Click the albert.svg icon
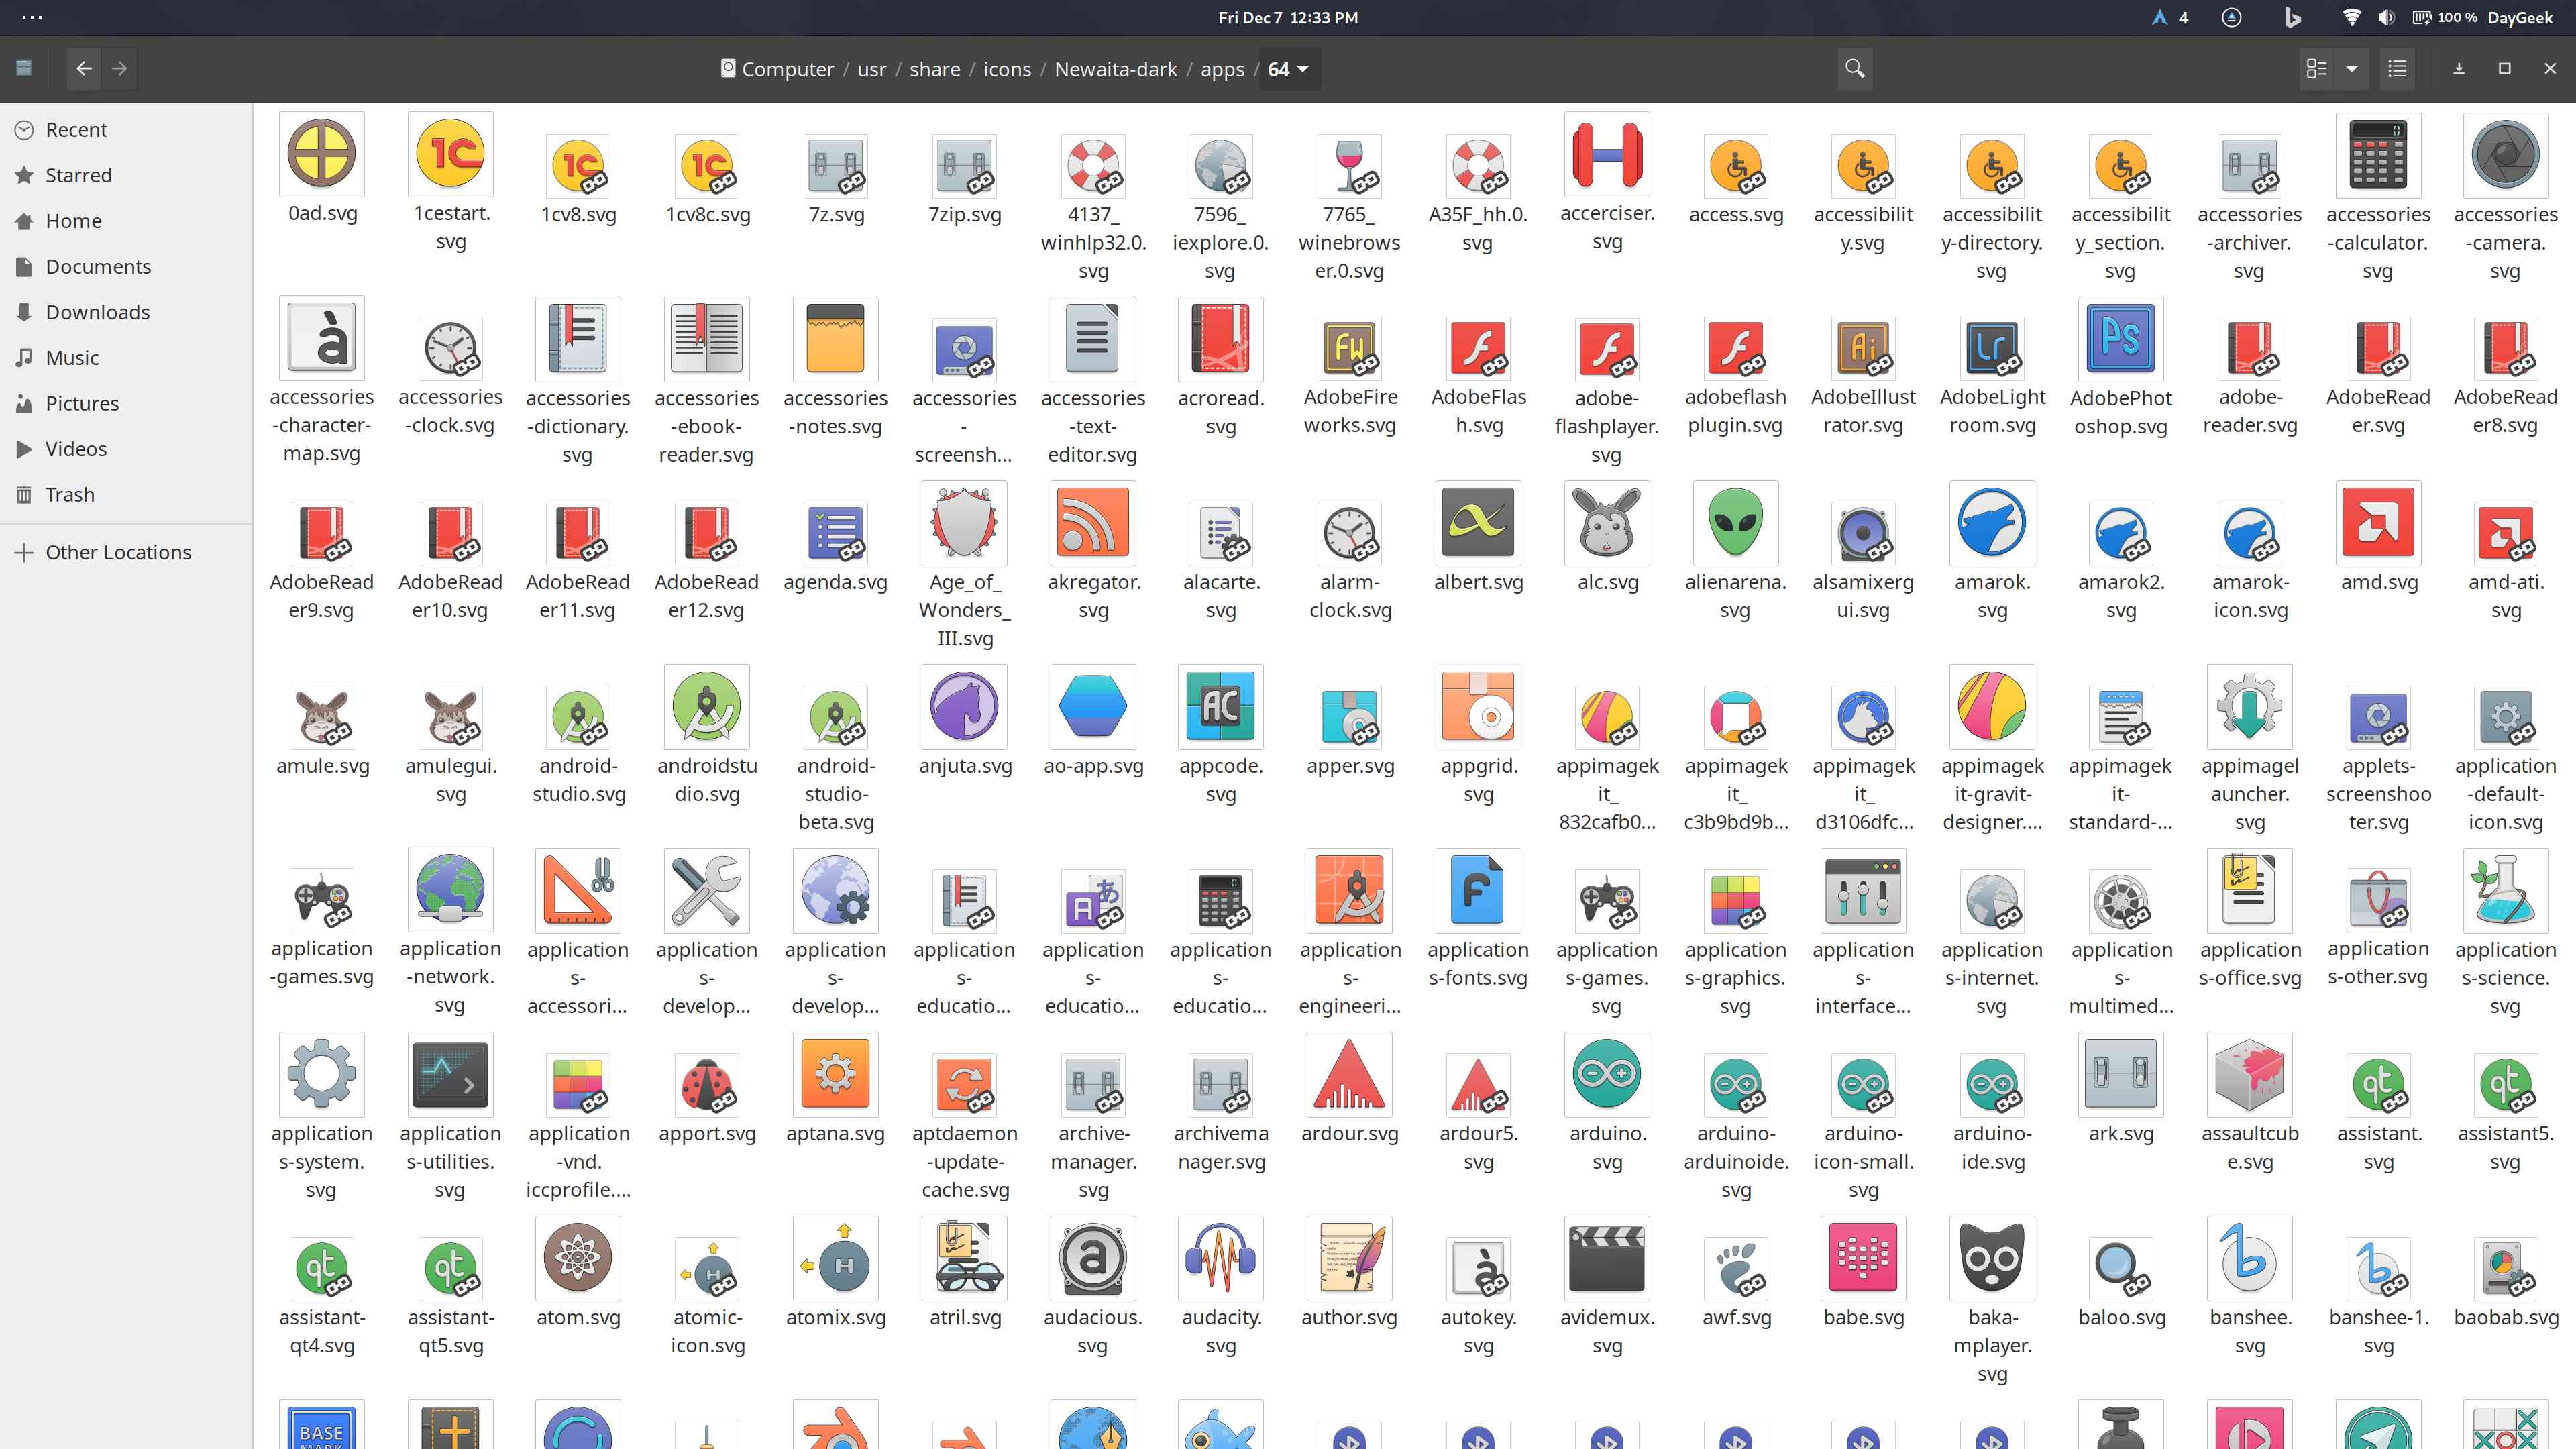The height and width of the screenshot is (1449, 2576). 1478,522
